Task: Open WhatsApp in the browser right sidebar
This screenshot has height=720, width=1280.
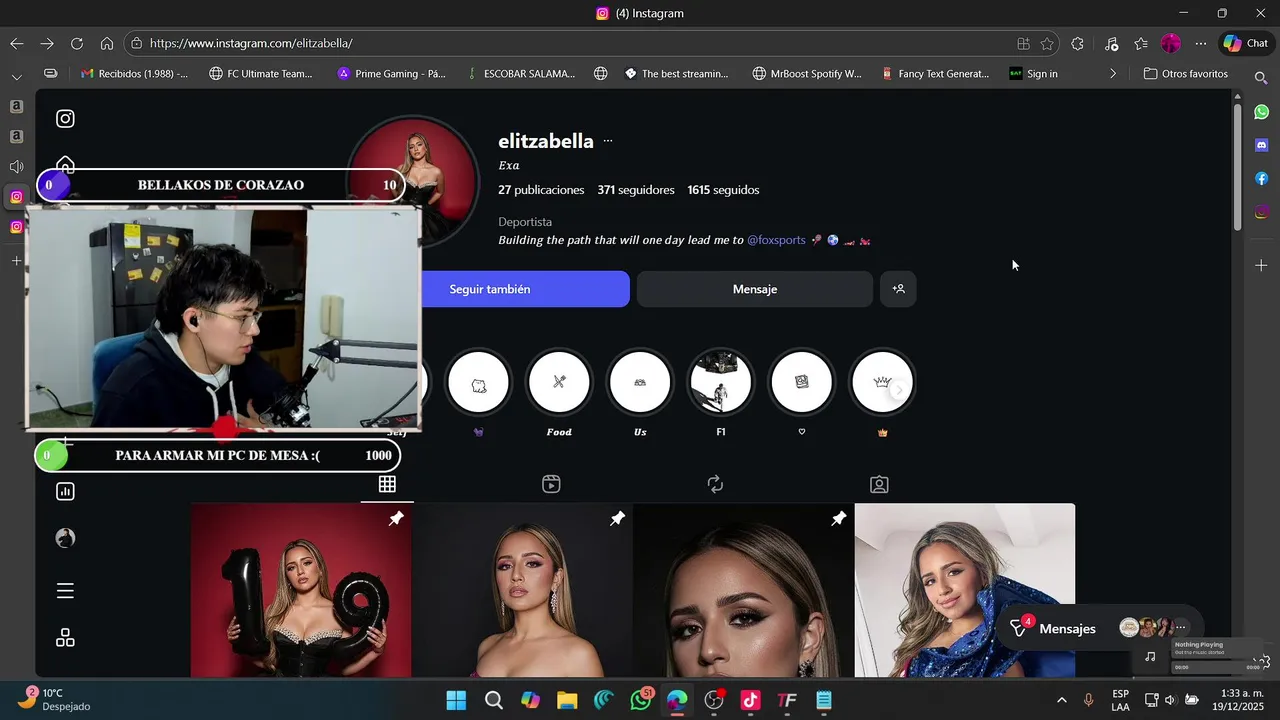Action: tap(1261, 112)
